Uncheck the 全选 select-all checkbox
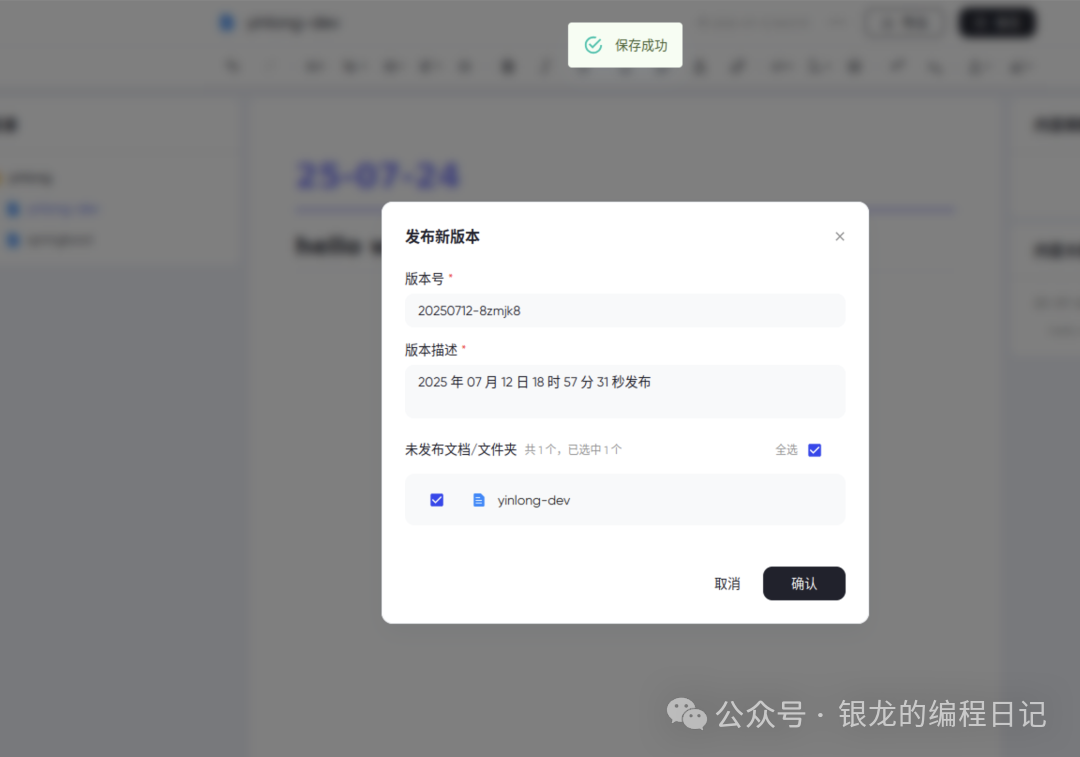Screen dimensions: 1080x757 [x=814, y=450]
